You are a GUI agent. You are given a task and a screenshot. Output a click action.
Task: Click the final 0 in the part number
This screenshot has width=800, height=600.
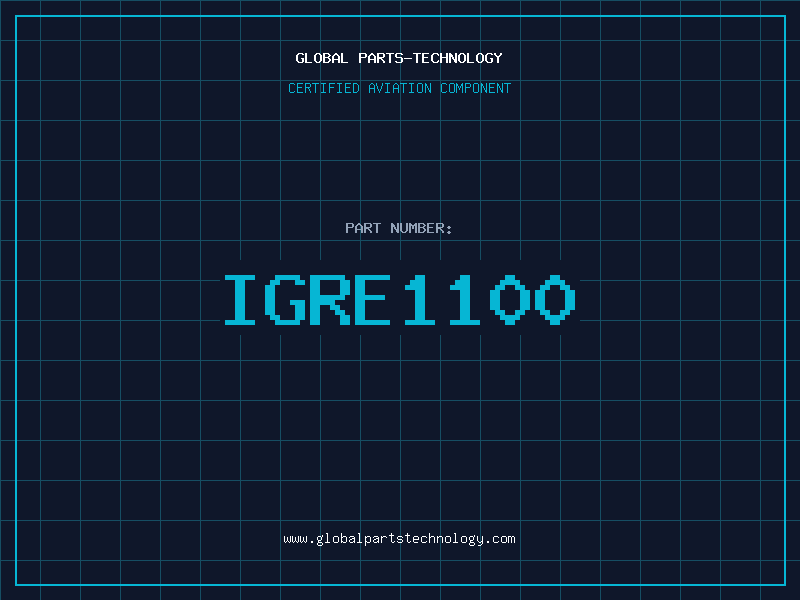coord(555,300)
